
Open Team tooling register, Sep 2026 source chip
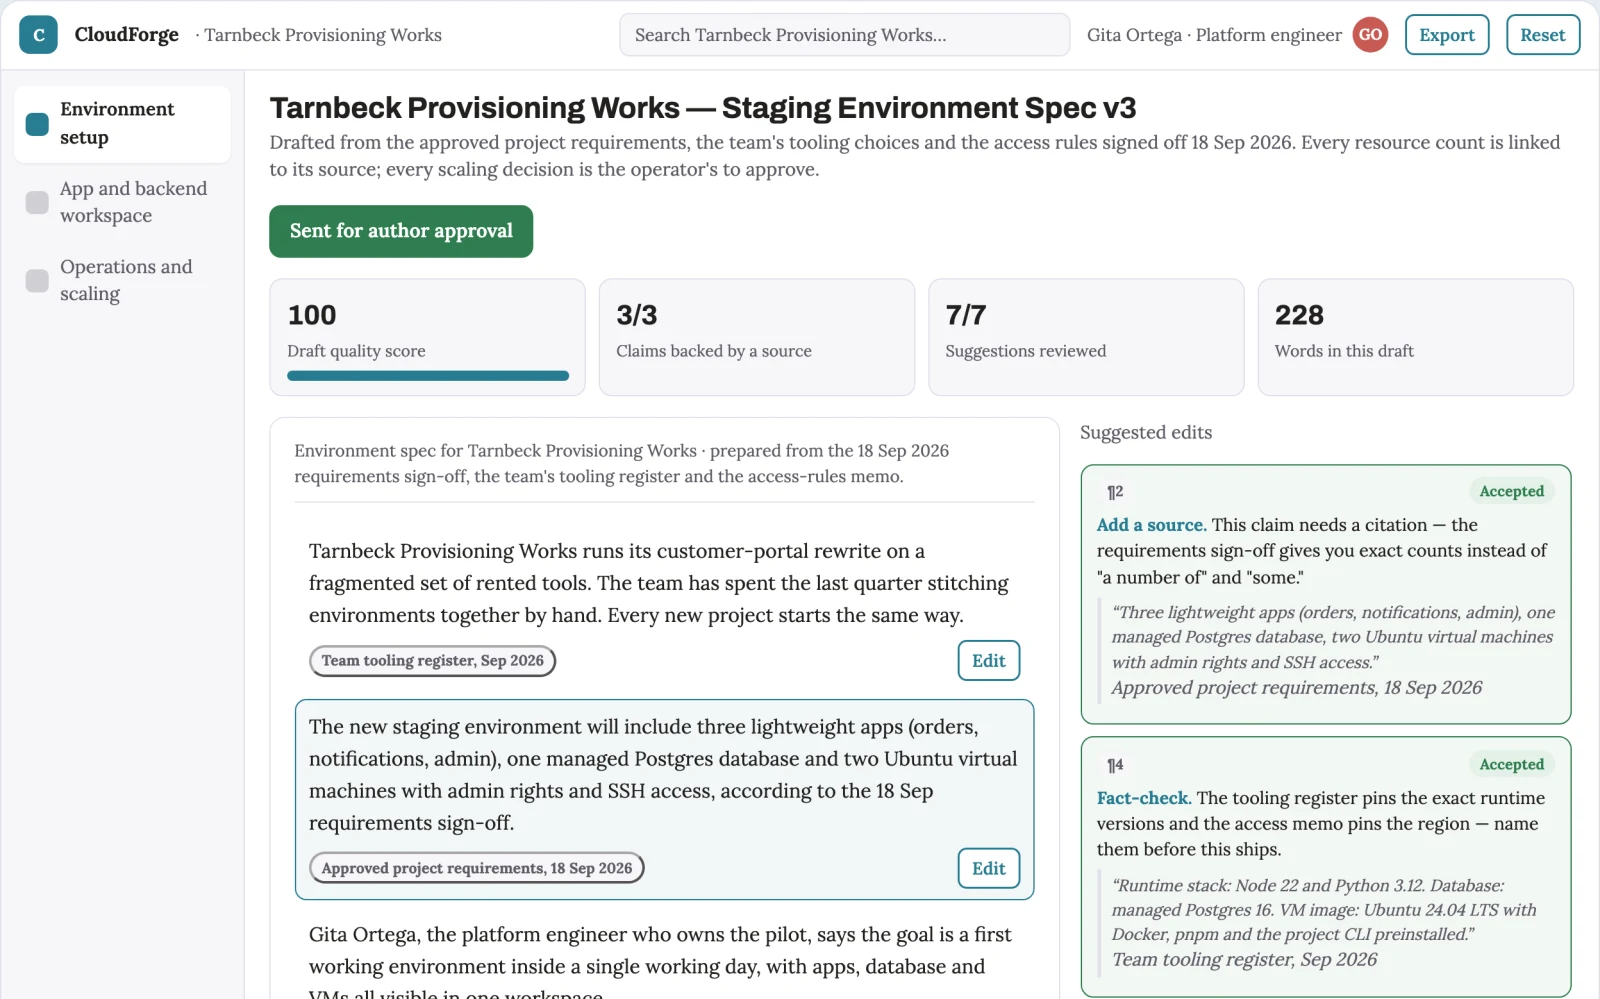[432, 660]
